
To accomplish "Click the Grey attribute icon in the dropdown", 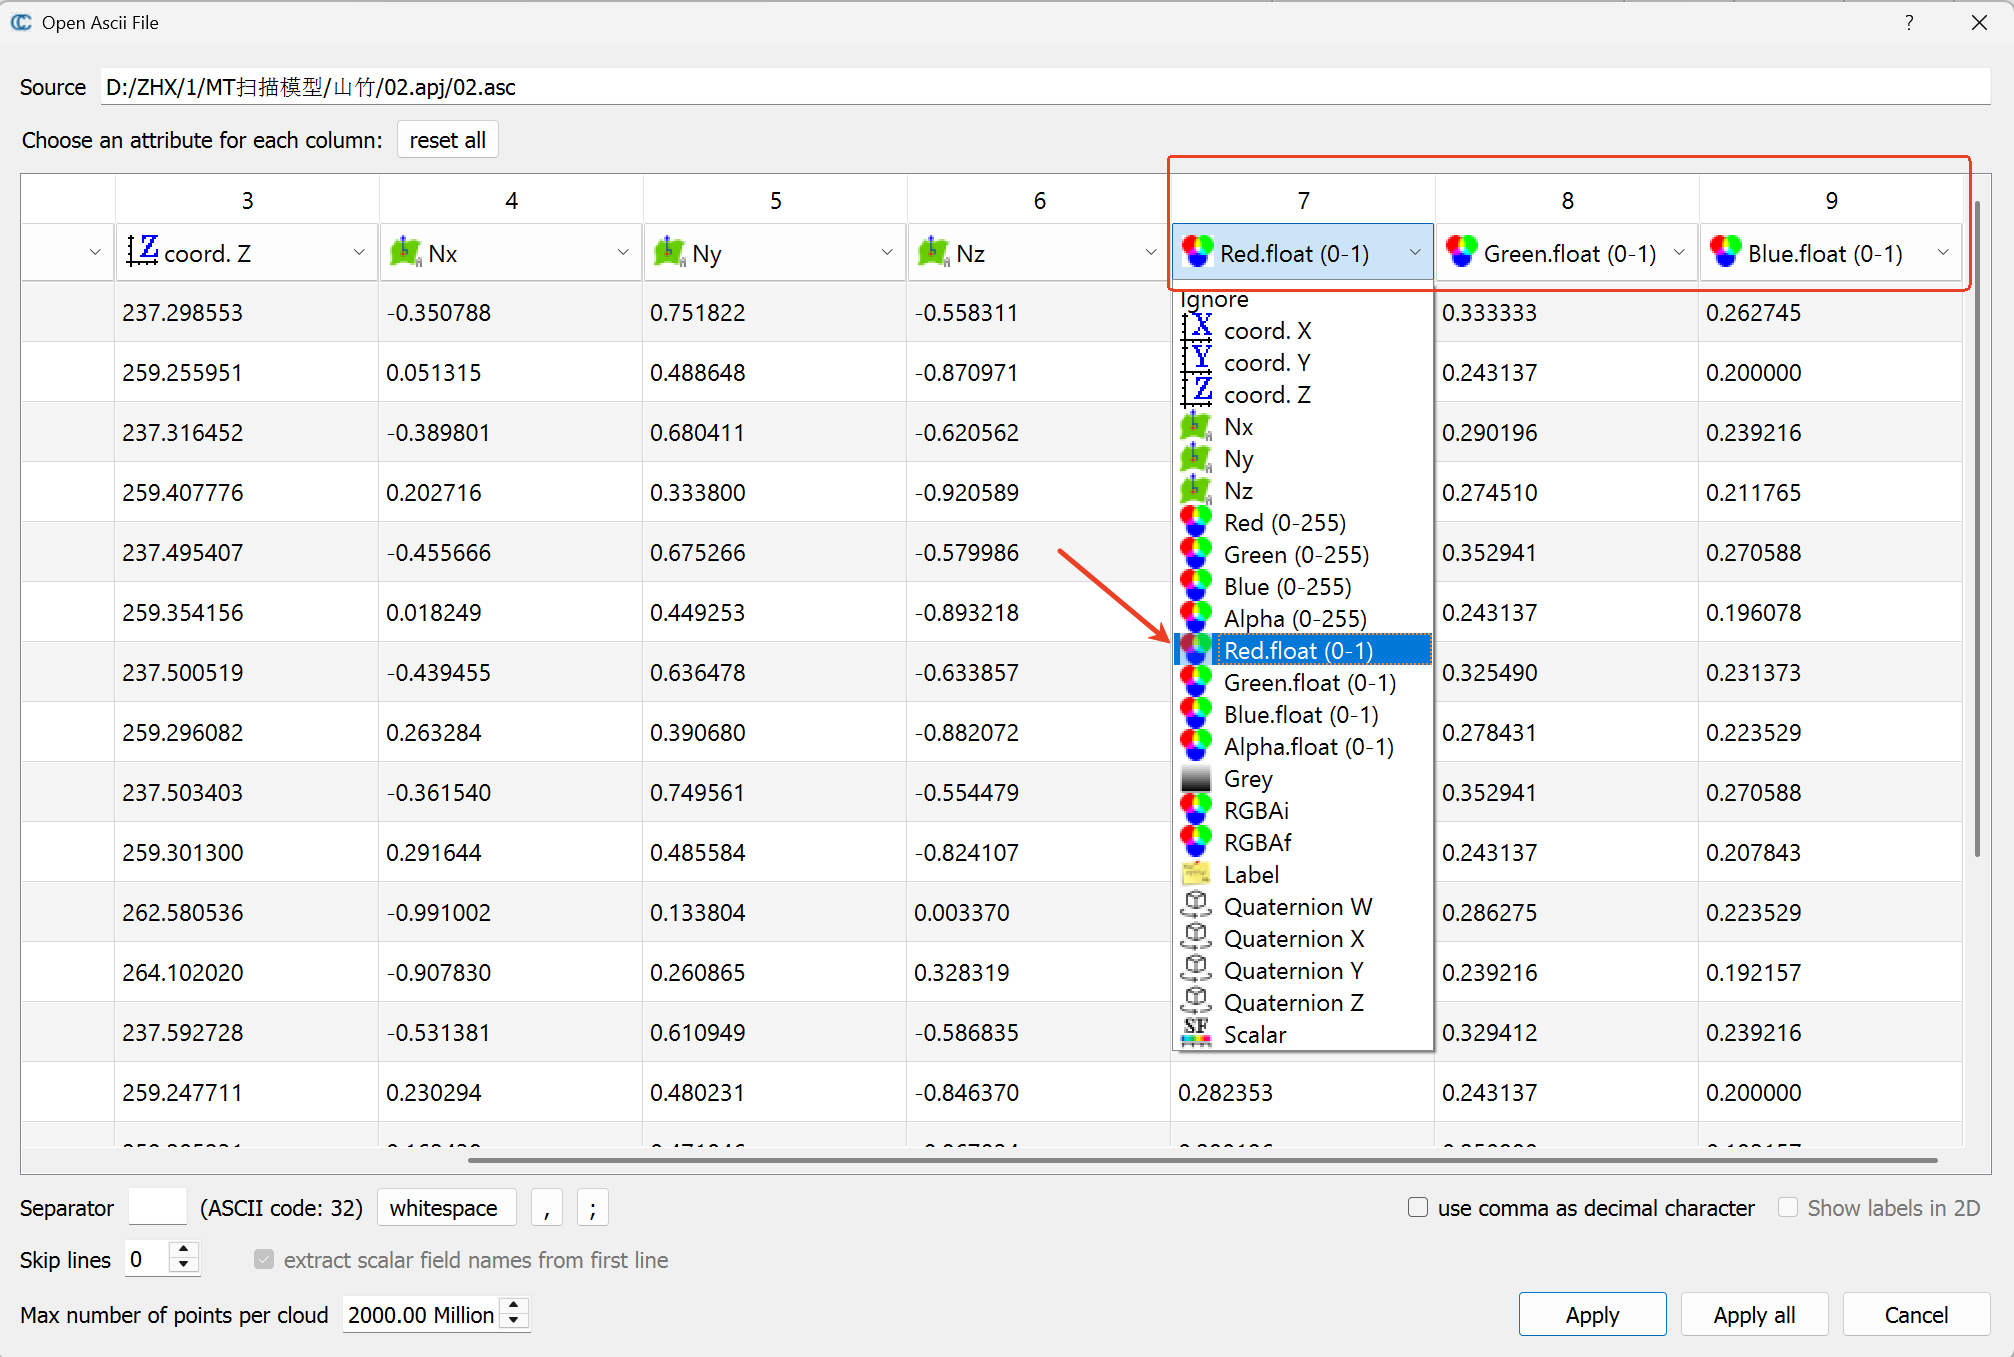I will pos(1196,778).
